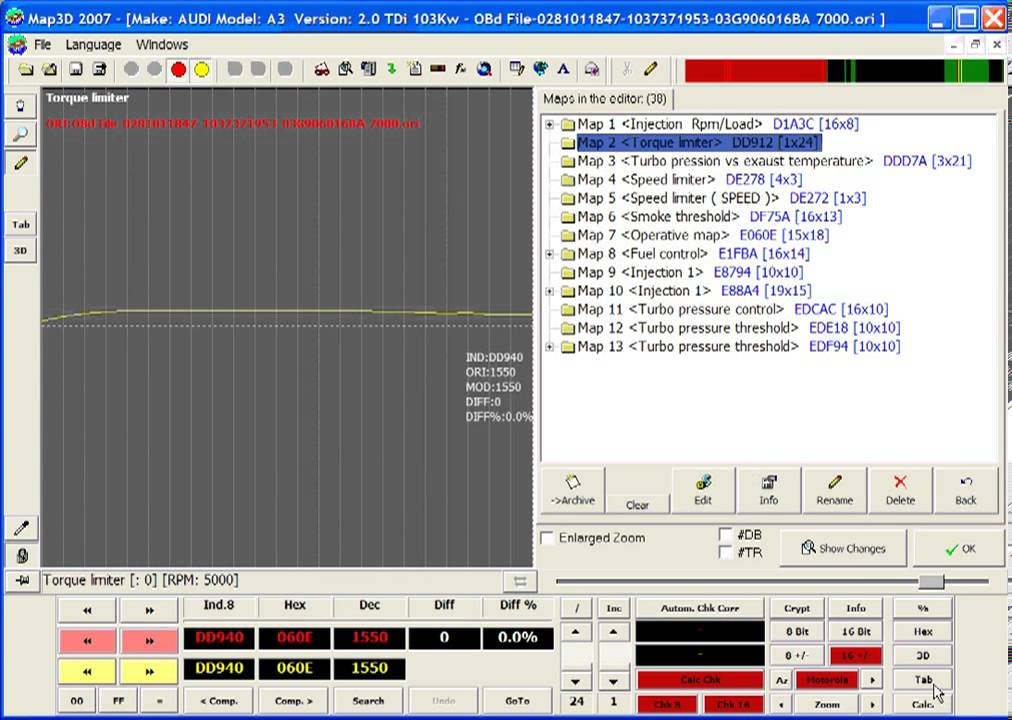The image size is (1012, 720).
Task: Click the zoom slider handle below OK
Action: [x=931, y=581]
